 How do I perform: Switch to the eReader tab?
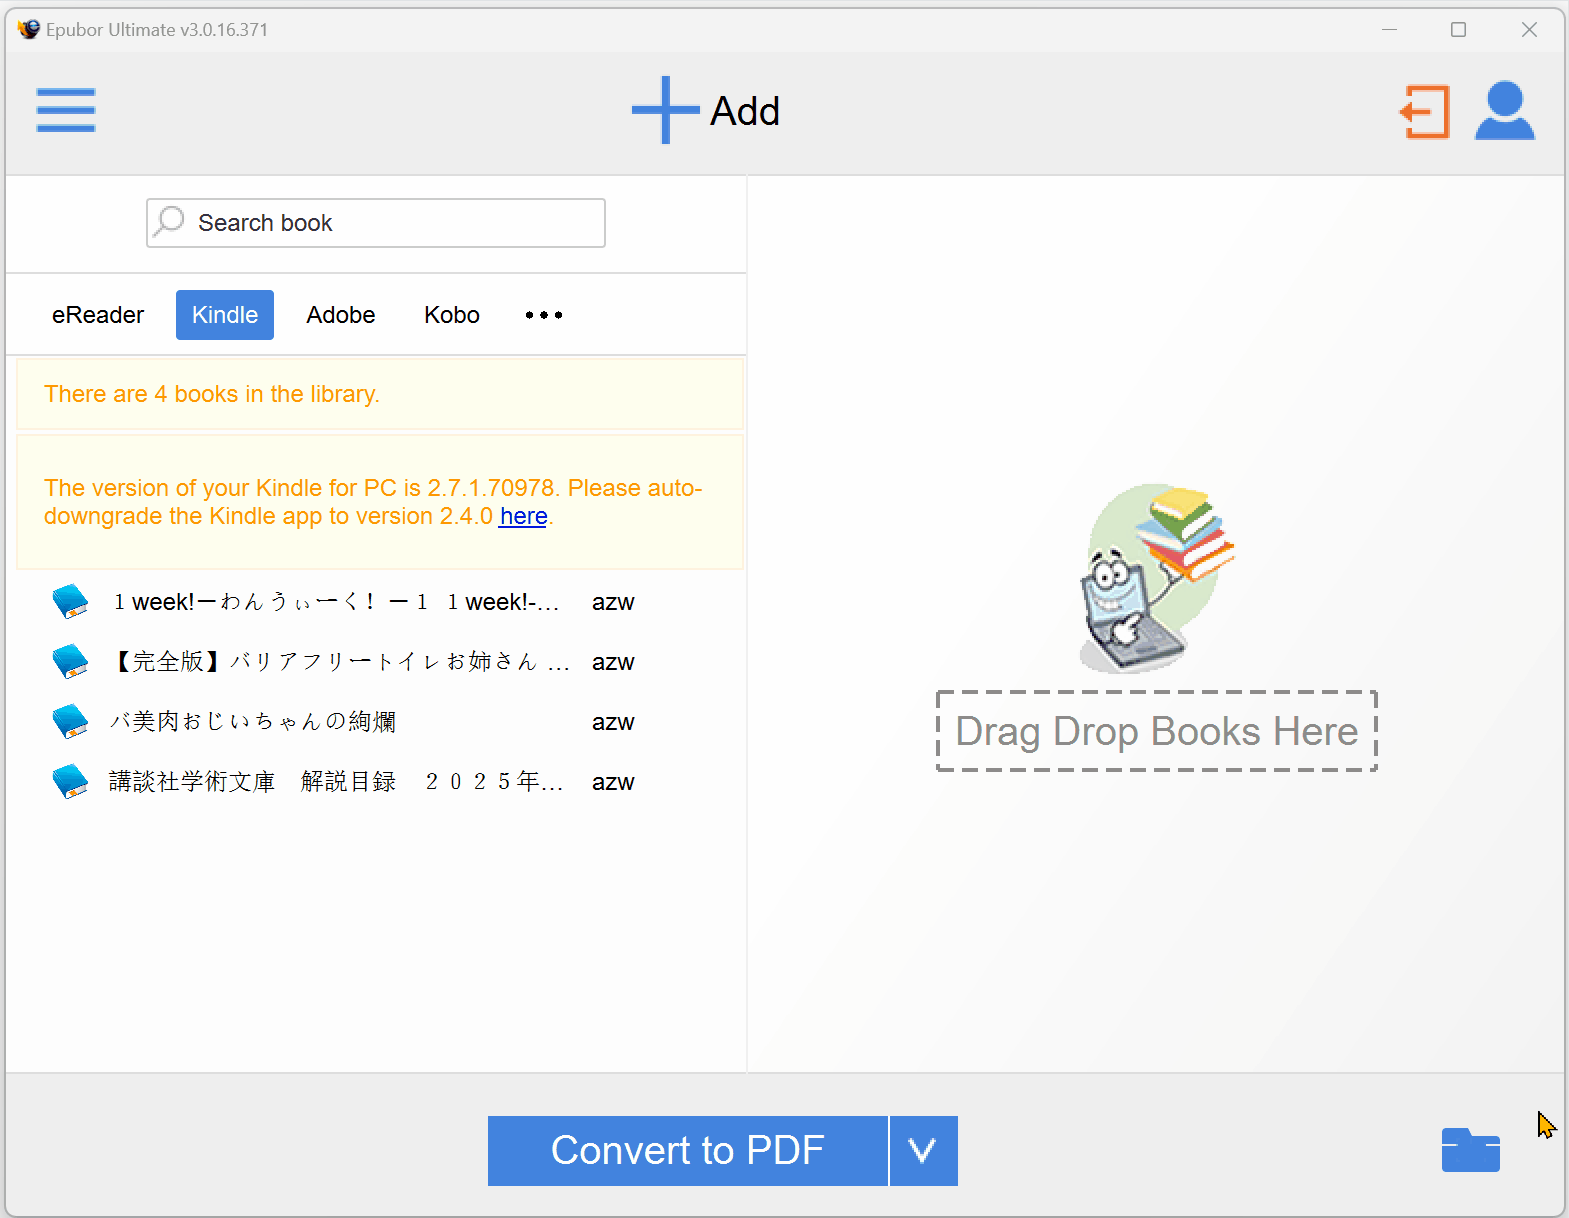(x=98, y=315)
